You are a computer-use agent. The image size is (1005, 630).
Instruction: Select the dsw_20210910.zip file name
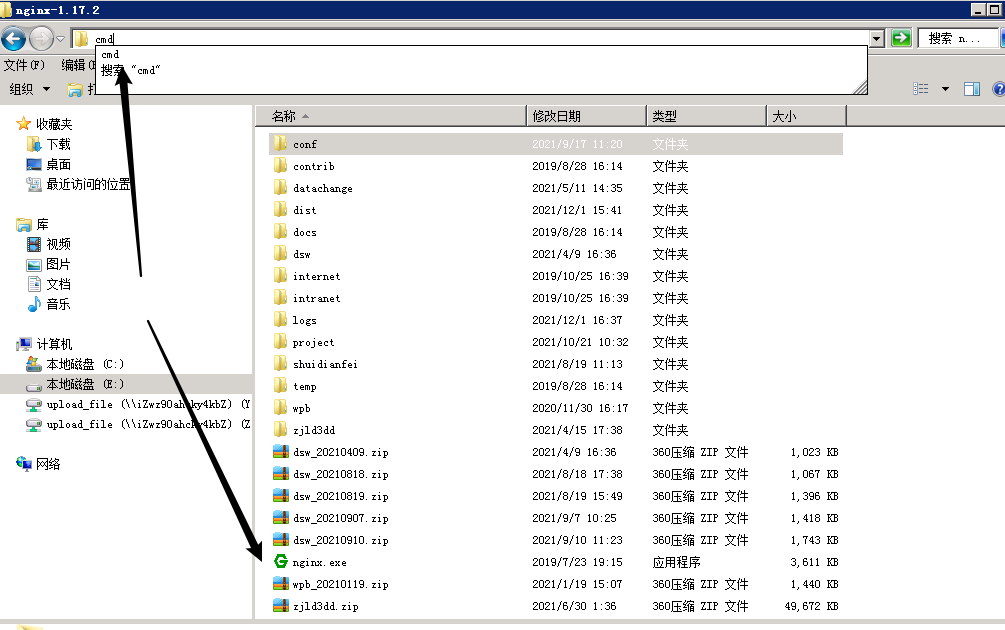340,540
